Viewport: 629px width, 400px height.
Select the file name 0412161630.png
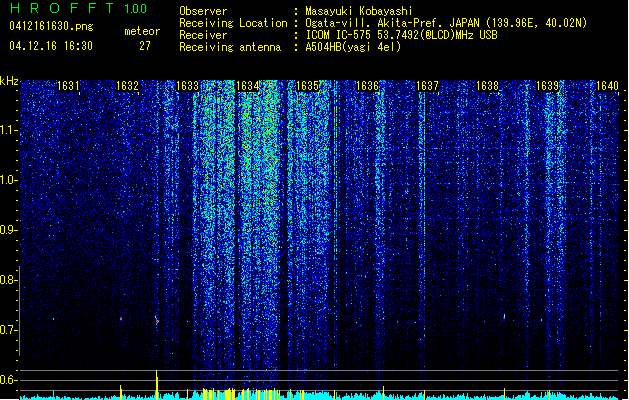(x=51, y=26)
